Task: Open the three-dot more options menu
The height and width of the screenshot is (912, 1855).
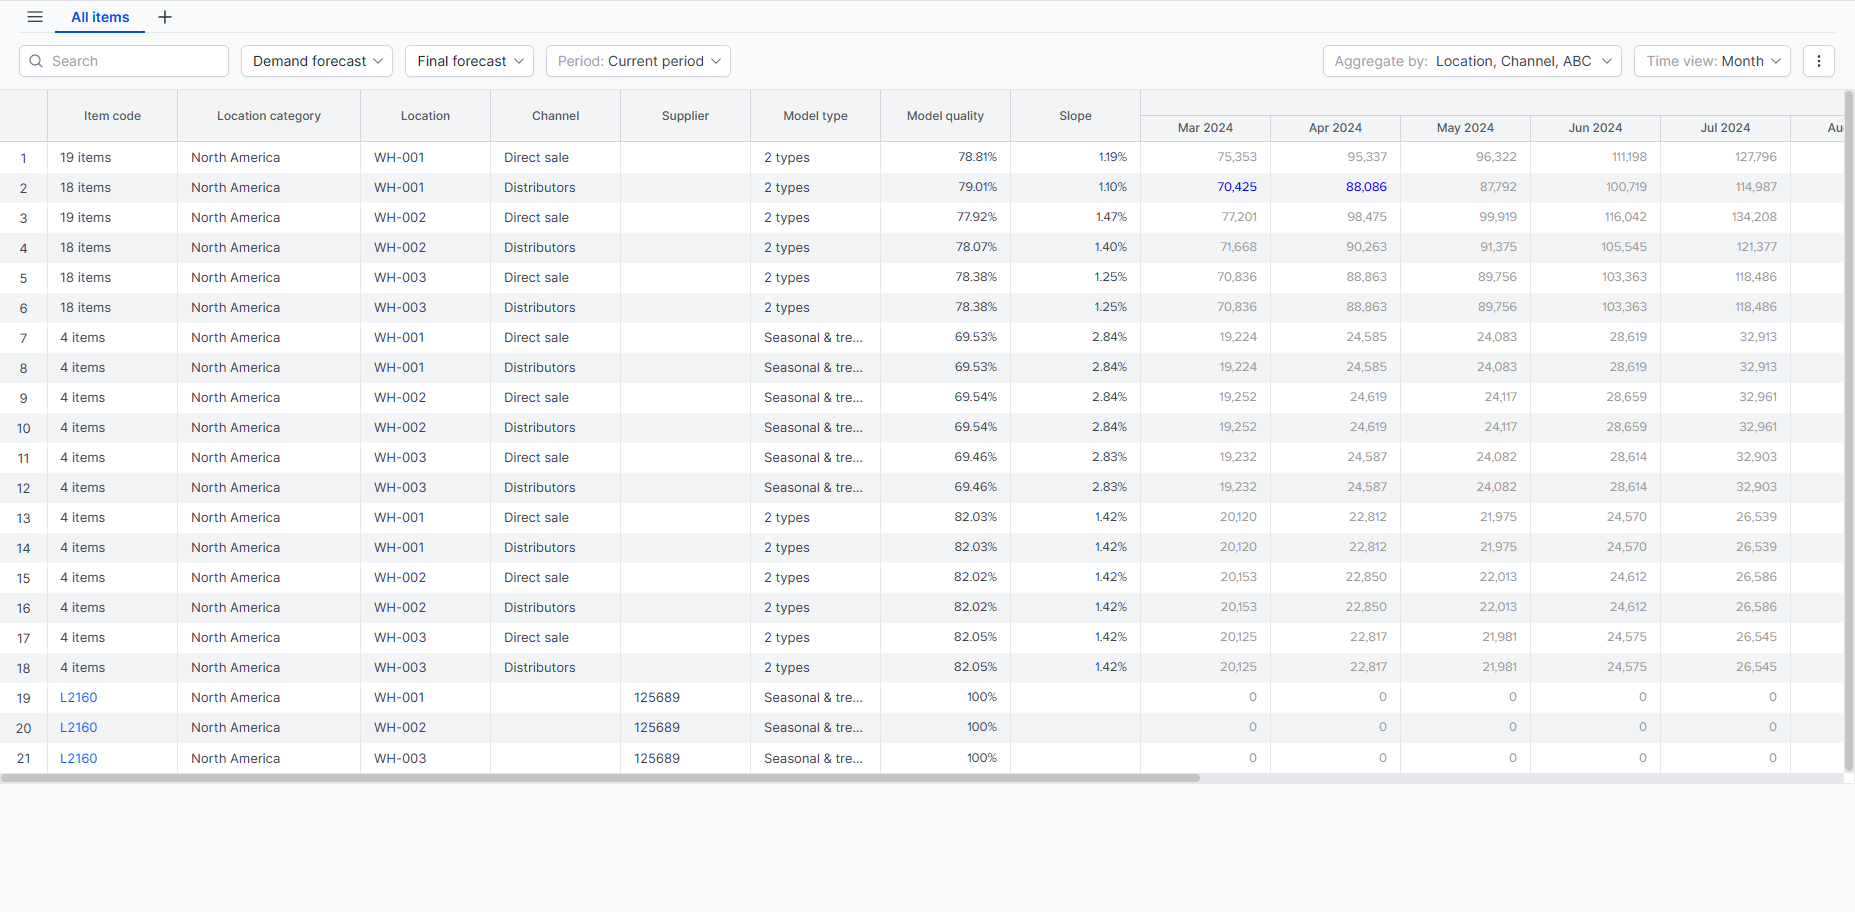Action: click(1819, 61)
